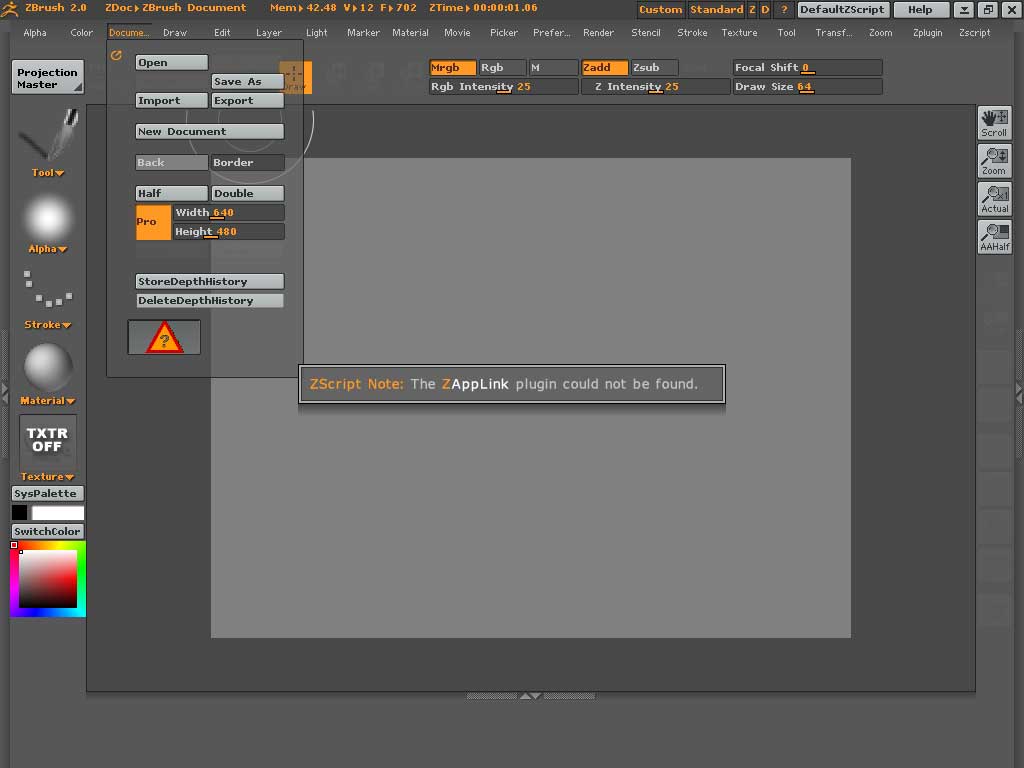1024x768 pixels.
Task: Expand the Tool selector dropdown
Action: coord(48,173)
